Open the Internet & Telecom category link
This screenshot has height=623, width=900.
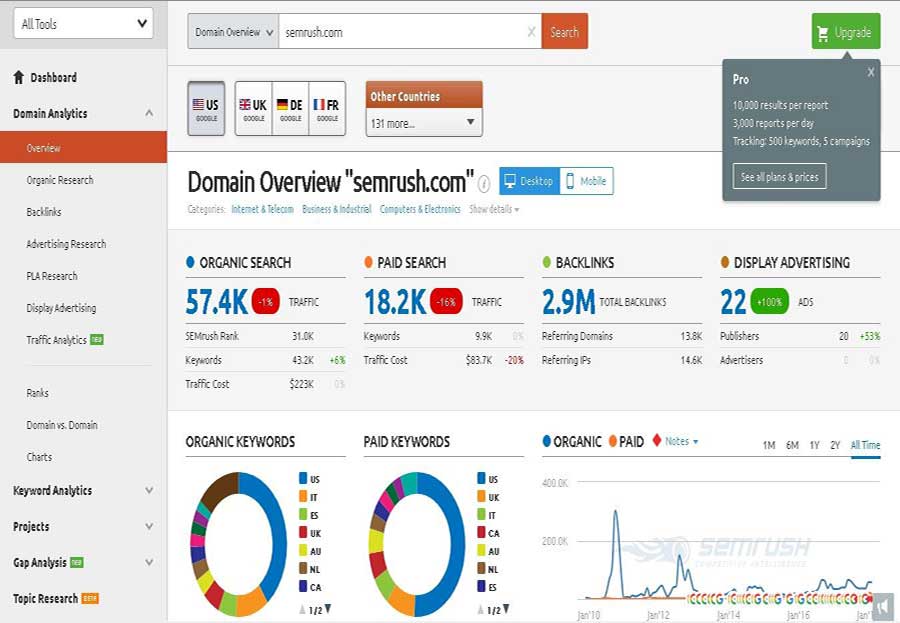click(x=262, y=209)
